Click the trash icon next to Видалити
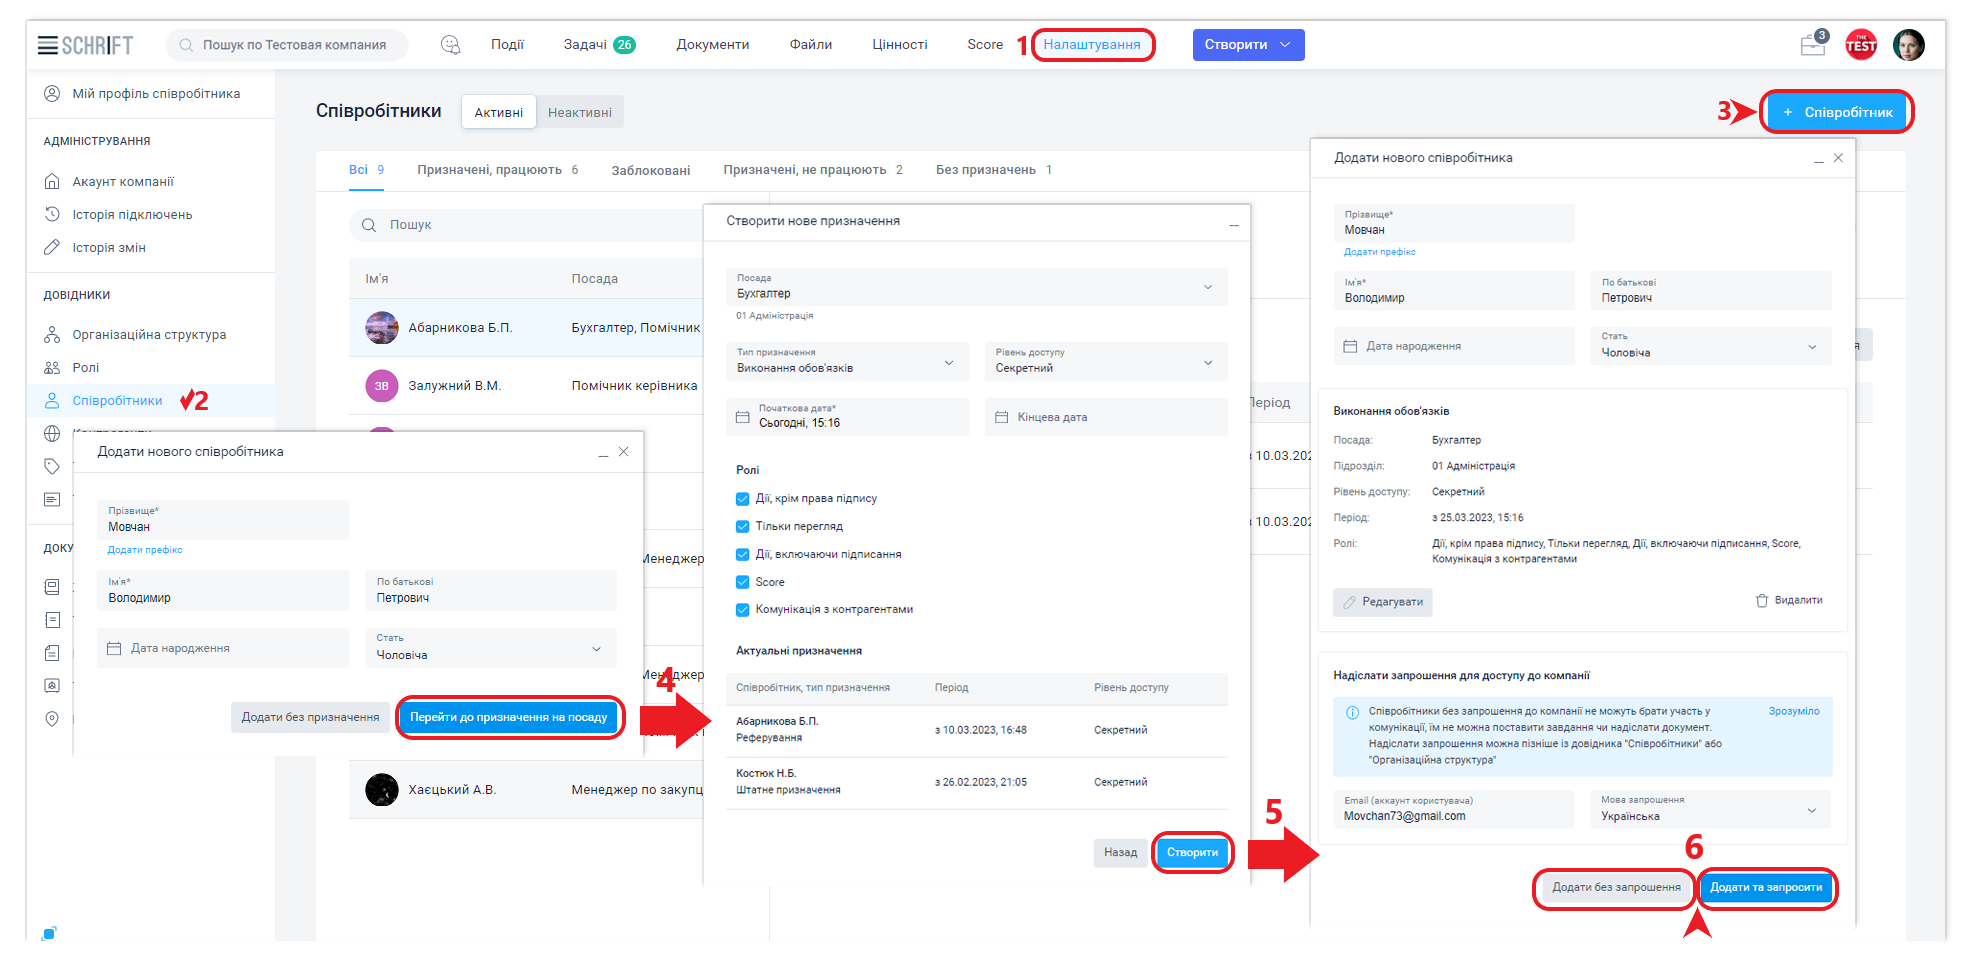The width and height of the screenshot is (1969, 962). (x=1762, y=601)
